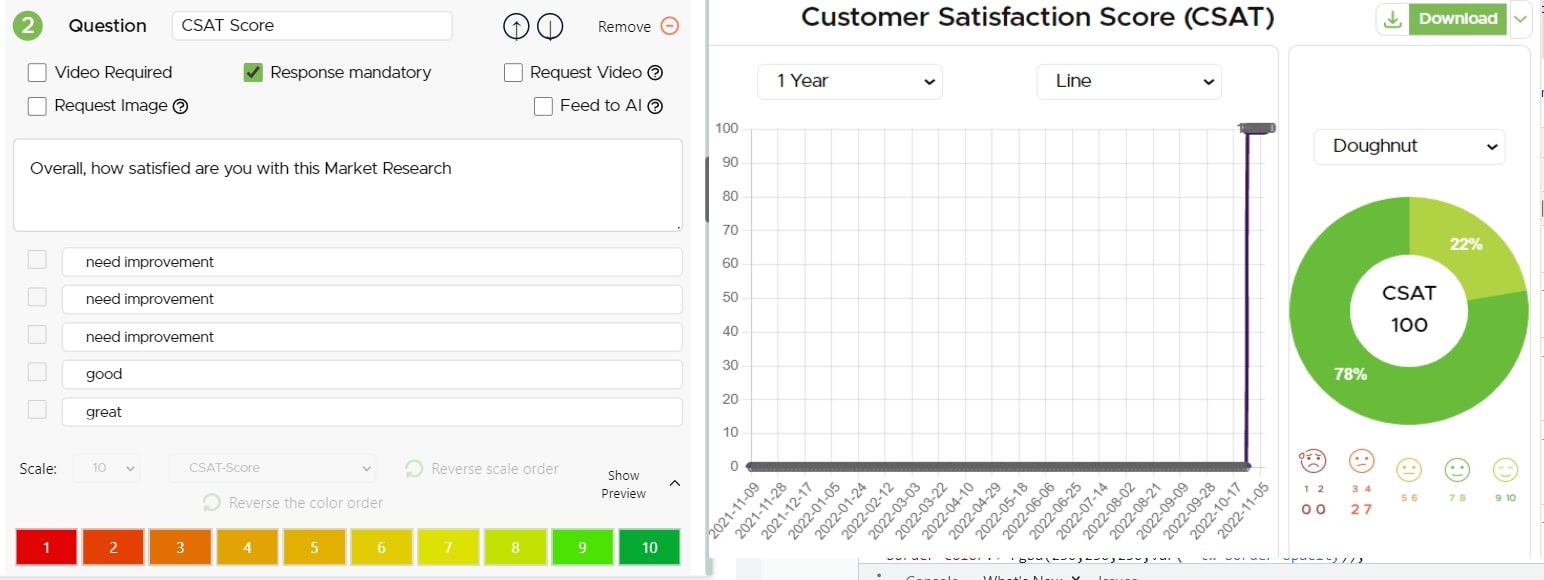The width and height of the screenshot is (1544, 580).
Task: Uncheck the Response mandatory checkbox
Action: click(x=253, y=72)
